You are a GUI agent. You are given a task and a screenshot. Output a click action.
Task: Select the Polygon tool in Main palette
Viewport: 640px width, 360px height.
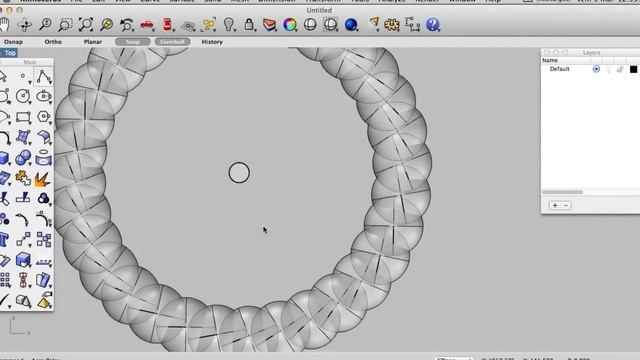coord(43,117)
